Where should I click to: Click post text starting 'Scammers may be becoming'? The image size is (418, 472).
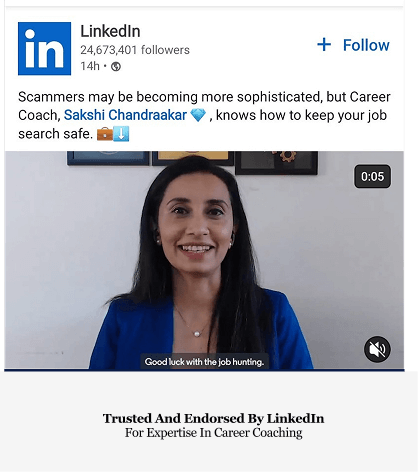[x=204, y=115]
